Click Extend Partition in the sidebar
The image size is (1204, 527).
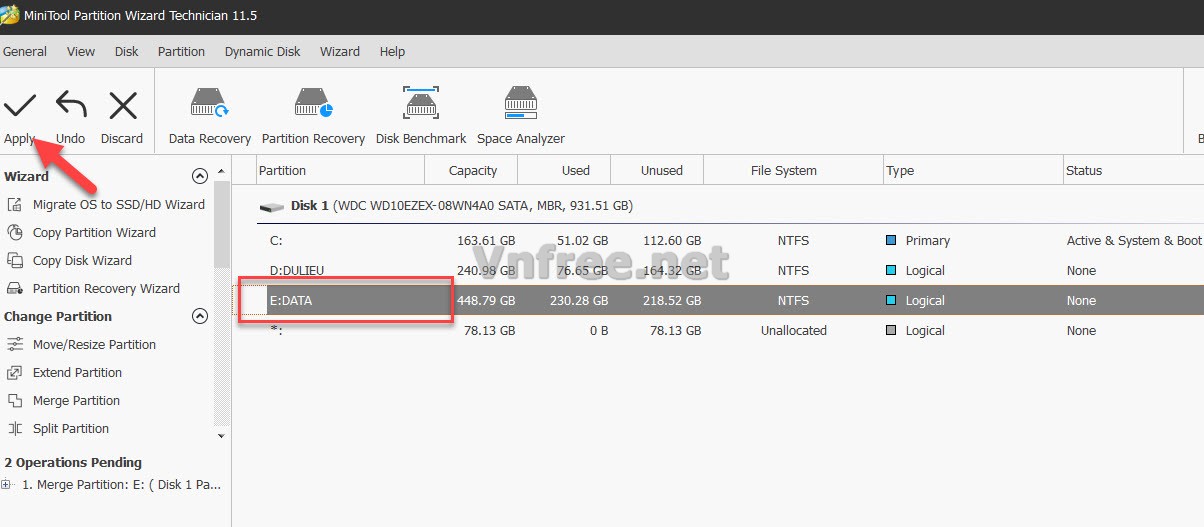click(77, 373)
